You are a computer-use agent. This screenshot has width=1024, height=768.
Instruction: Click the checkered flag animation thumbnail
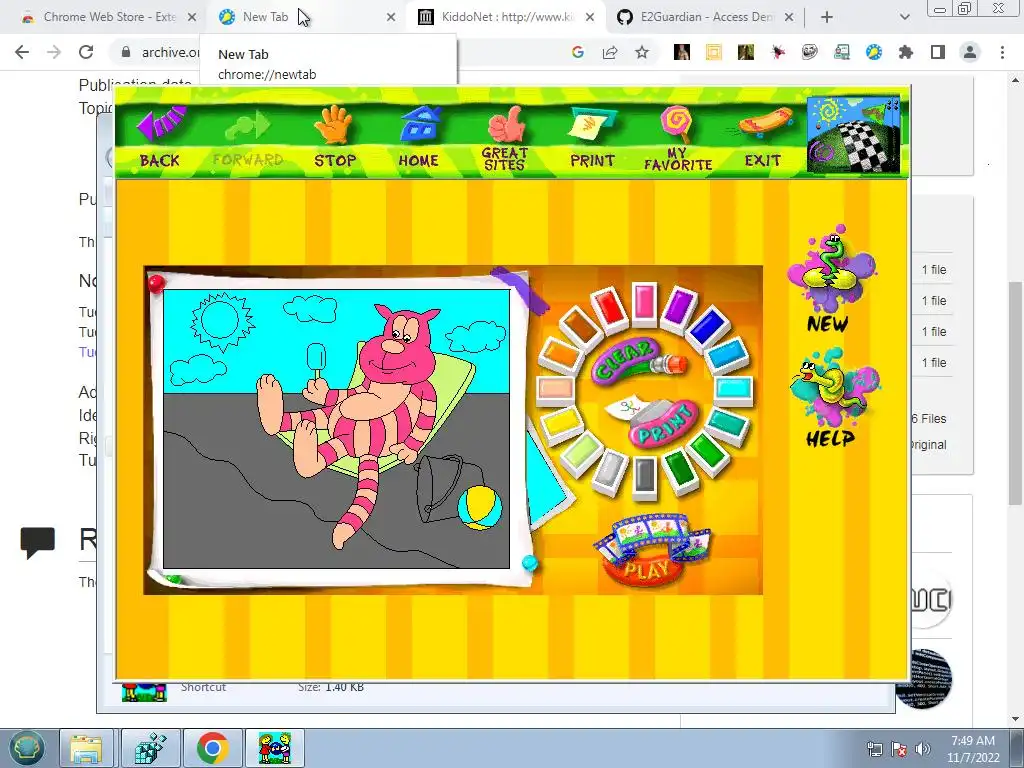coord(853,135)
